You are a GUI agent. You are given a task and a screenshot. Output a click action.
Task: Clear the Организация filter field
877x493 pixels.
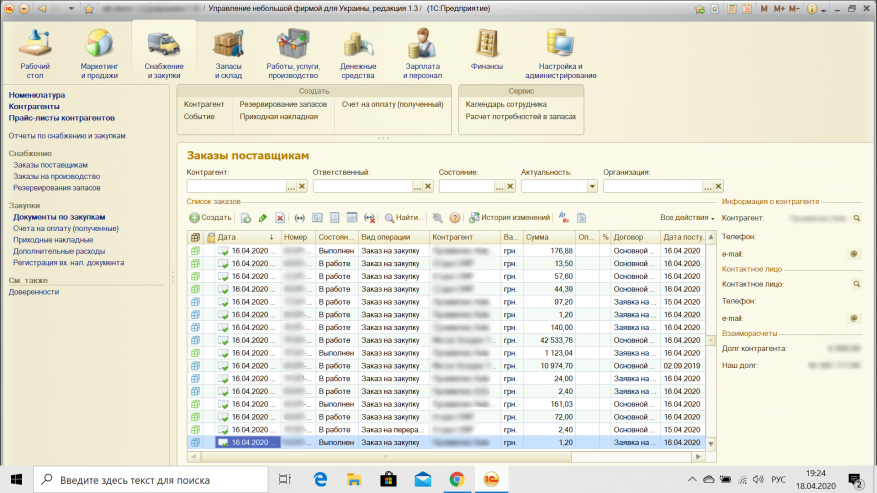coord(718,186)
